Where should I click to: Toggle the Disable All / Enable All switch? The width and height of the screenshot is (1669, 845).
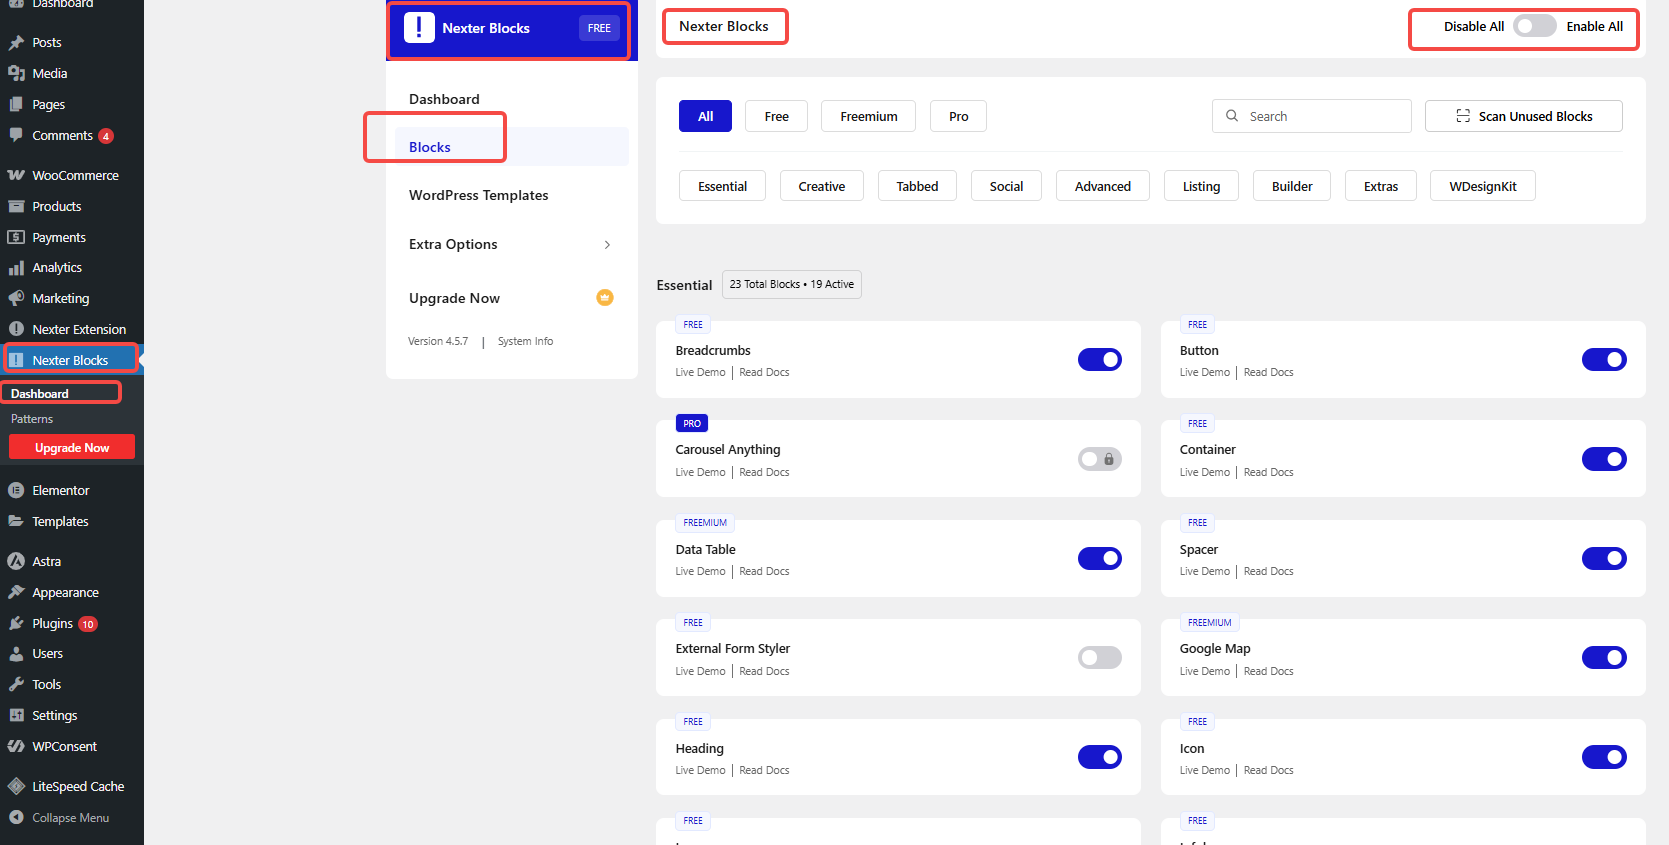1534,27
